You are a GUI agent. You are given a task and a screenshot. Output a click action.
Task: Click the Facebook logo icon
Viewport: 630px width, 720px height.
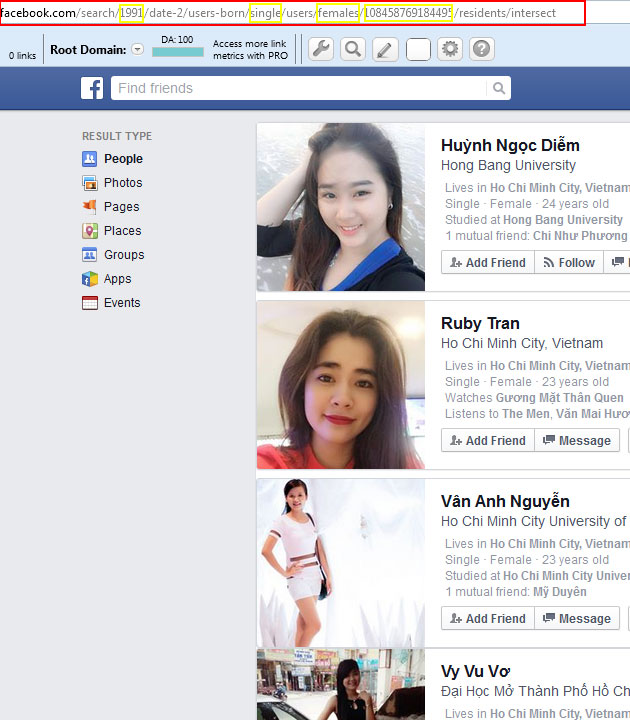(x=92, y=89)
